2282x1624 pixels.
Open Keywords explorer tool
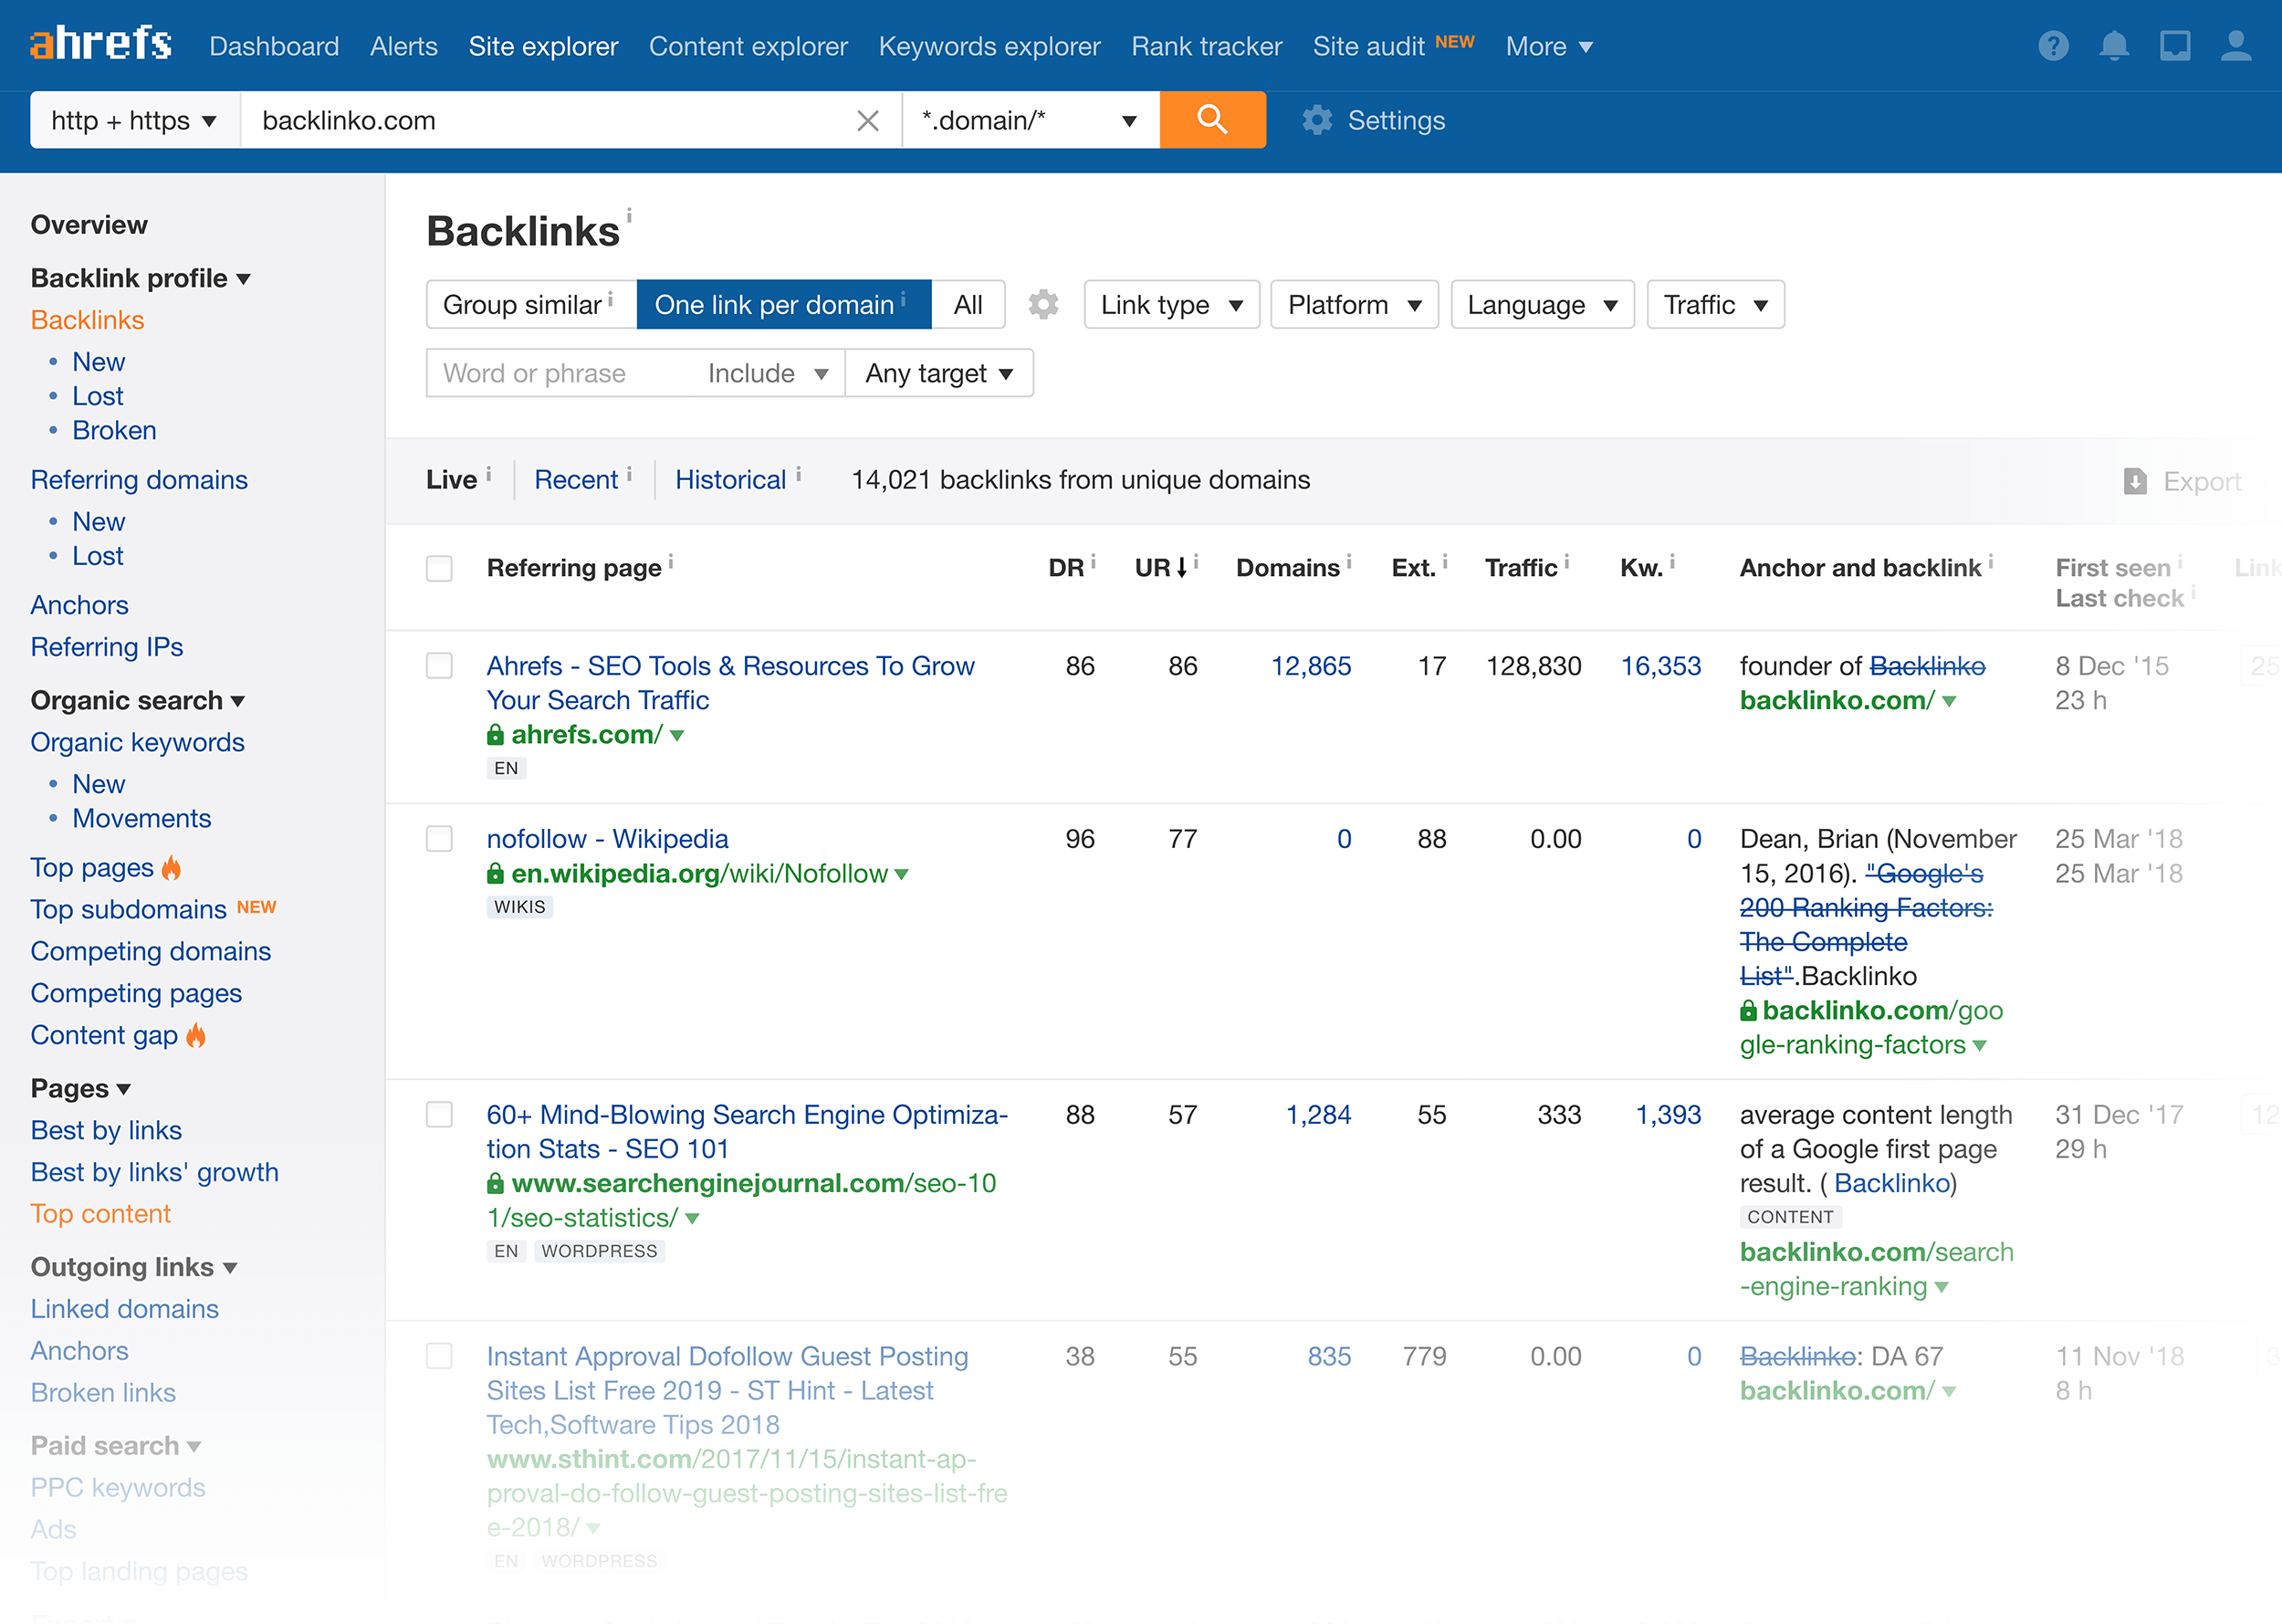(990, 47)
